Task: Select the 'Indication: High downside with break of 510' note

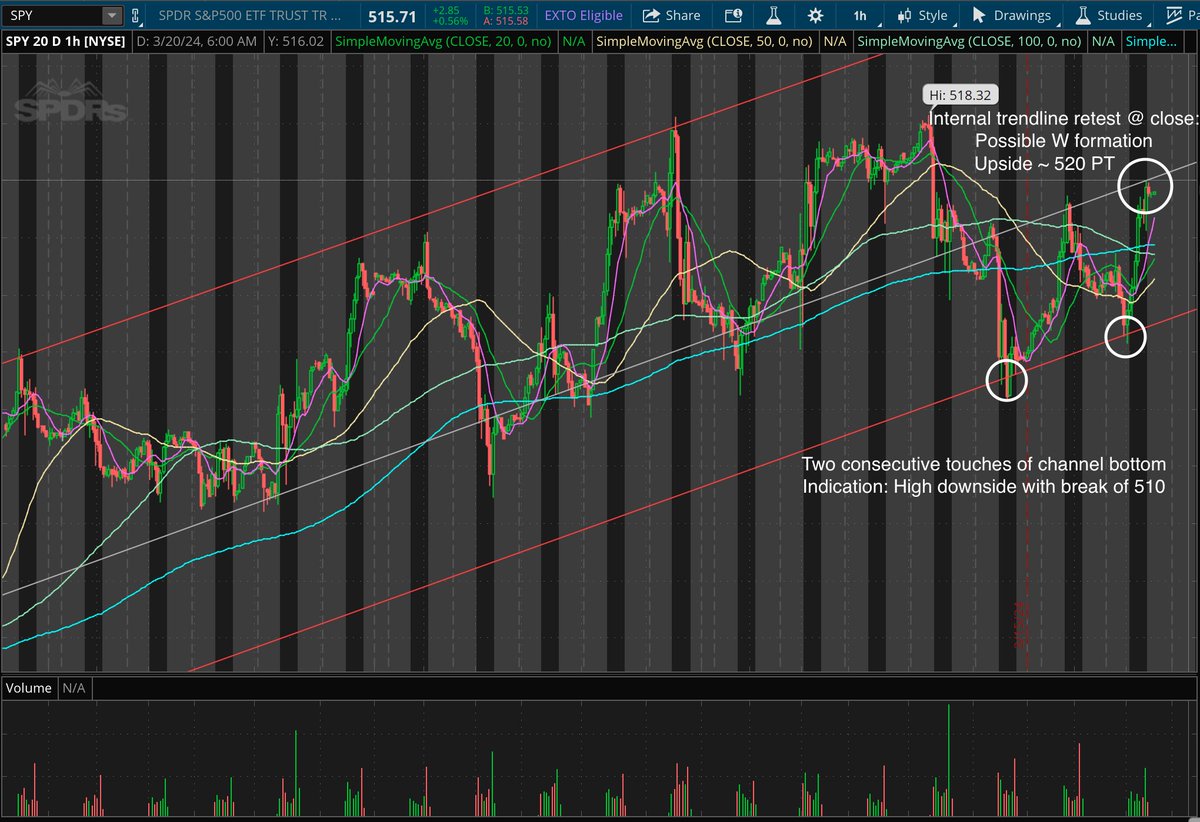Action: tap(984, 487)
